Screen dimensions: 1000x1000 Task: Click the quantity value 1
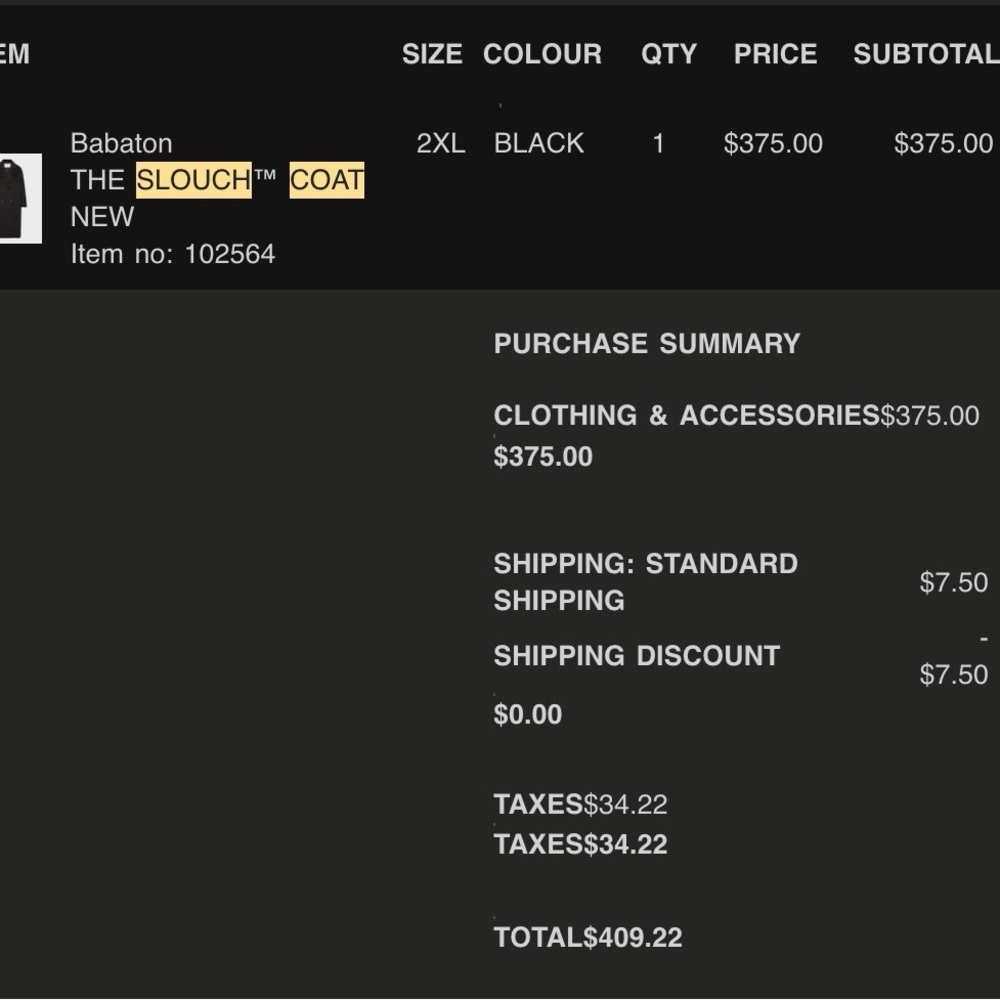(659, 143)
